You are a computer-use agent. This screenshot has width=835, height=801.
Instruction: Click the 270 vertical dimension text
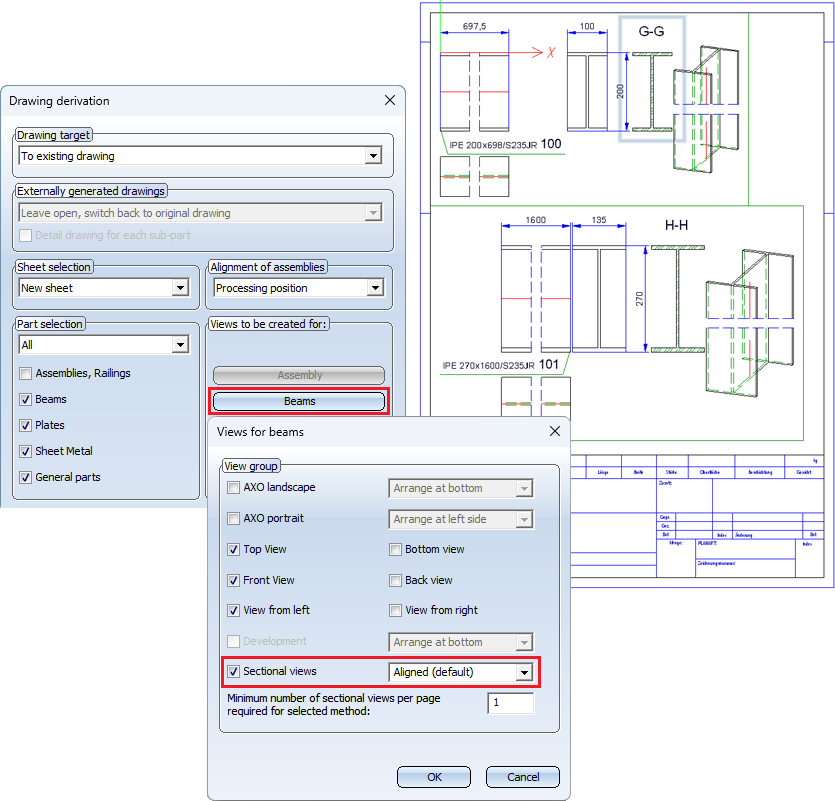639,299
